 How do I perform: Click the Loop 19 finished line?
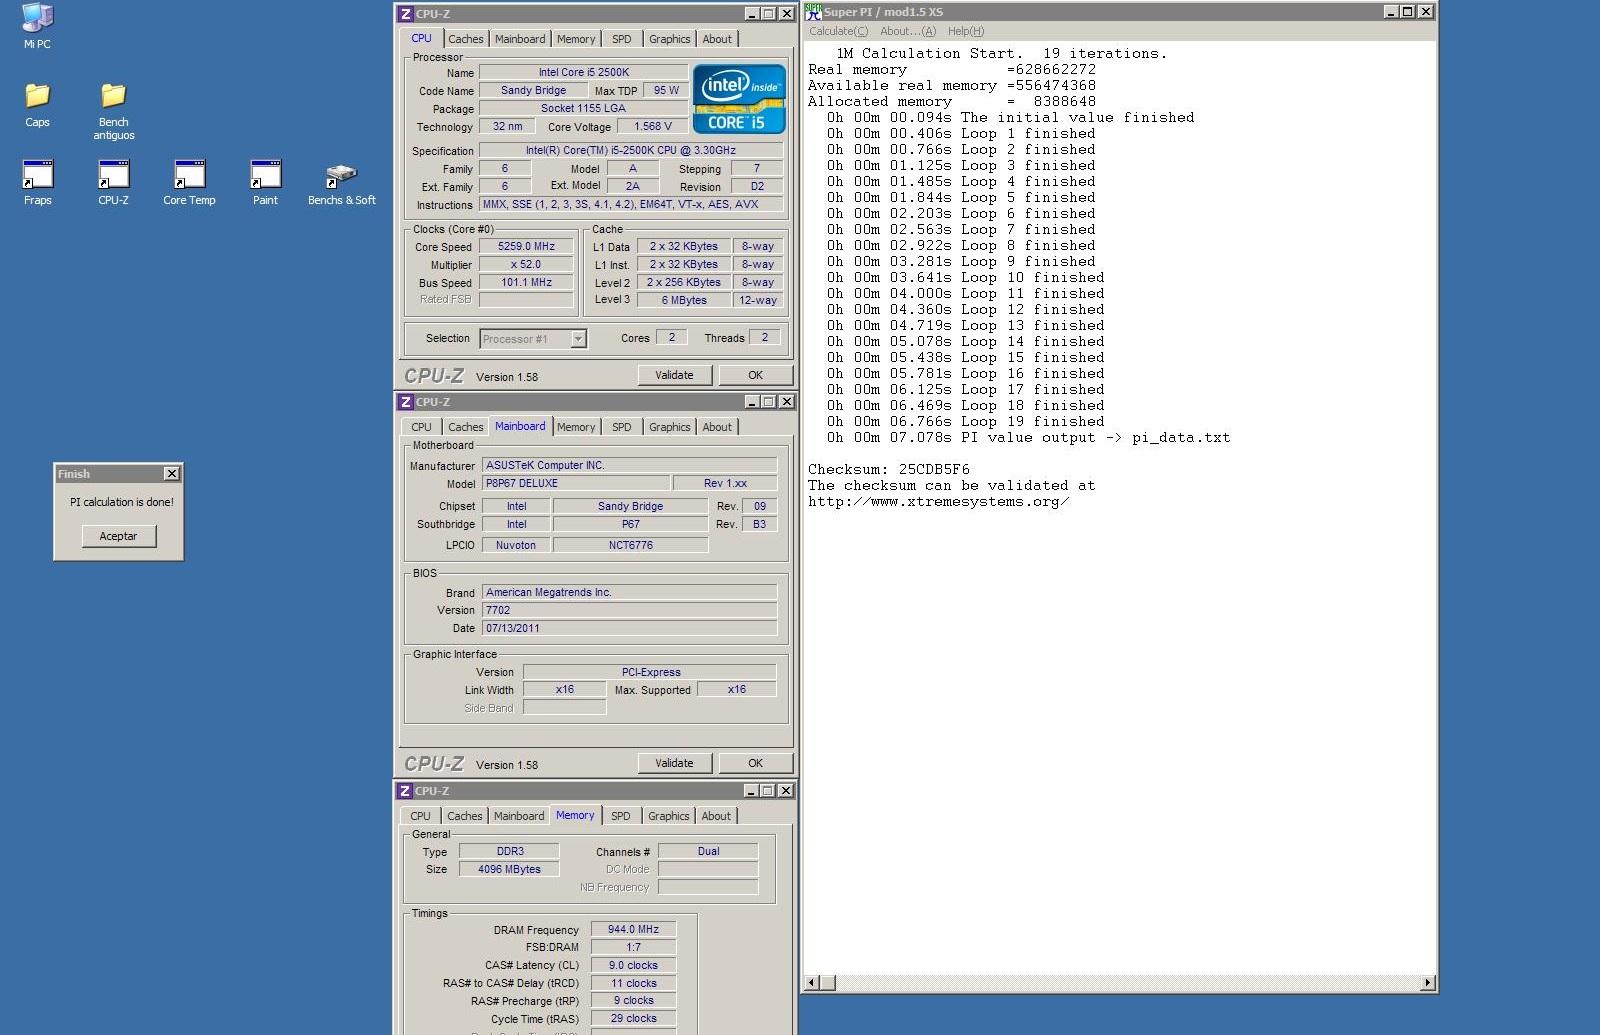(966, 421)
